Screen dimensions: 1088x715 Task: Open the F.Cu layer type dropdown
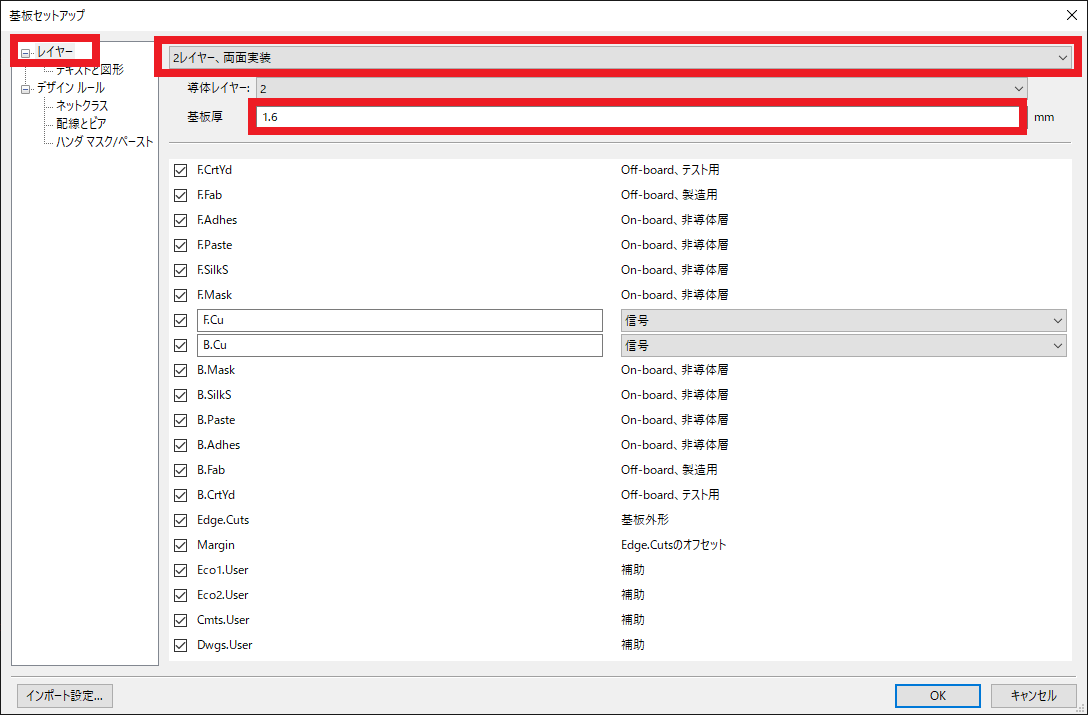[843, 320]
